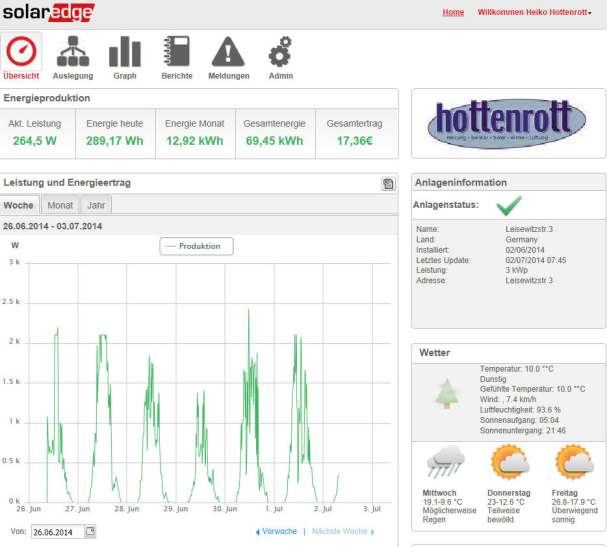This screenshot has height=547, width=607.
Task: Open the Auslegung layout icon
Action: pyautogui.click(x=72, y=52)
